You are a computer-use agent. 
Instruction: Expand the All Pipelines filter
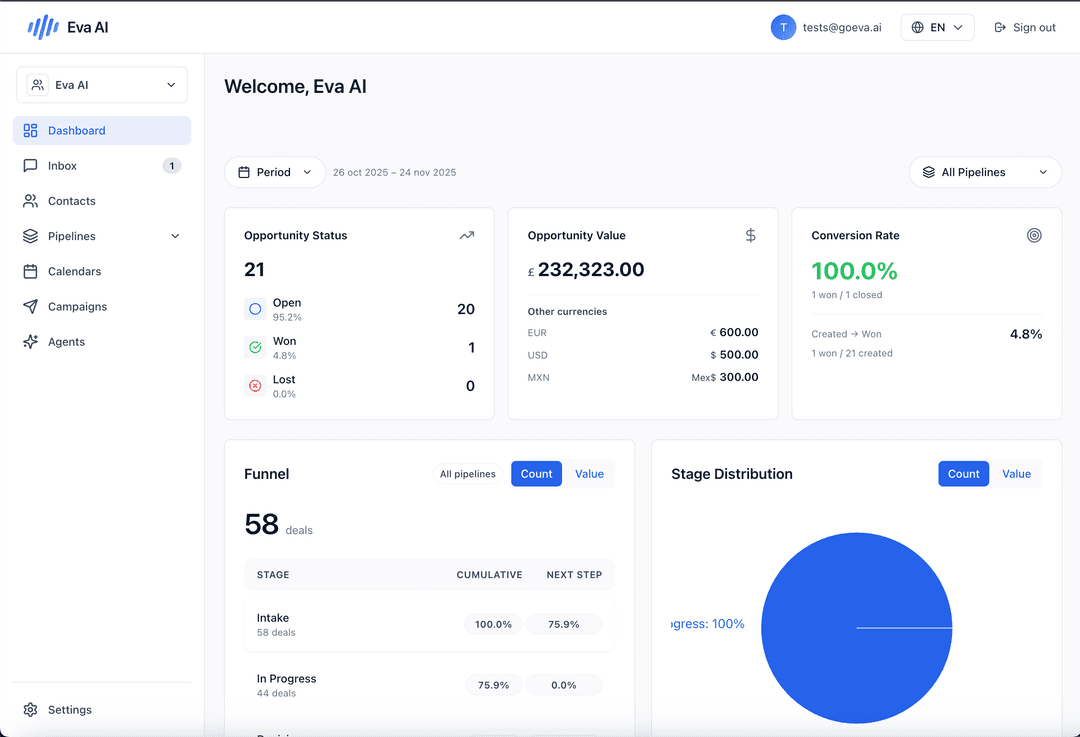pyautogui.click(x=984, y=172)
